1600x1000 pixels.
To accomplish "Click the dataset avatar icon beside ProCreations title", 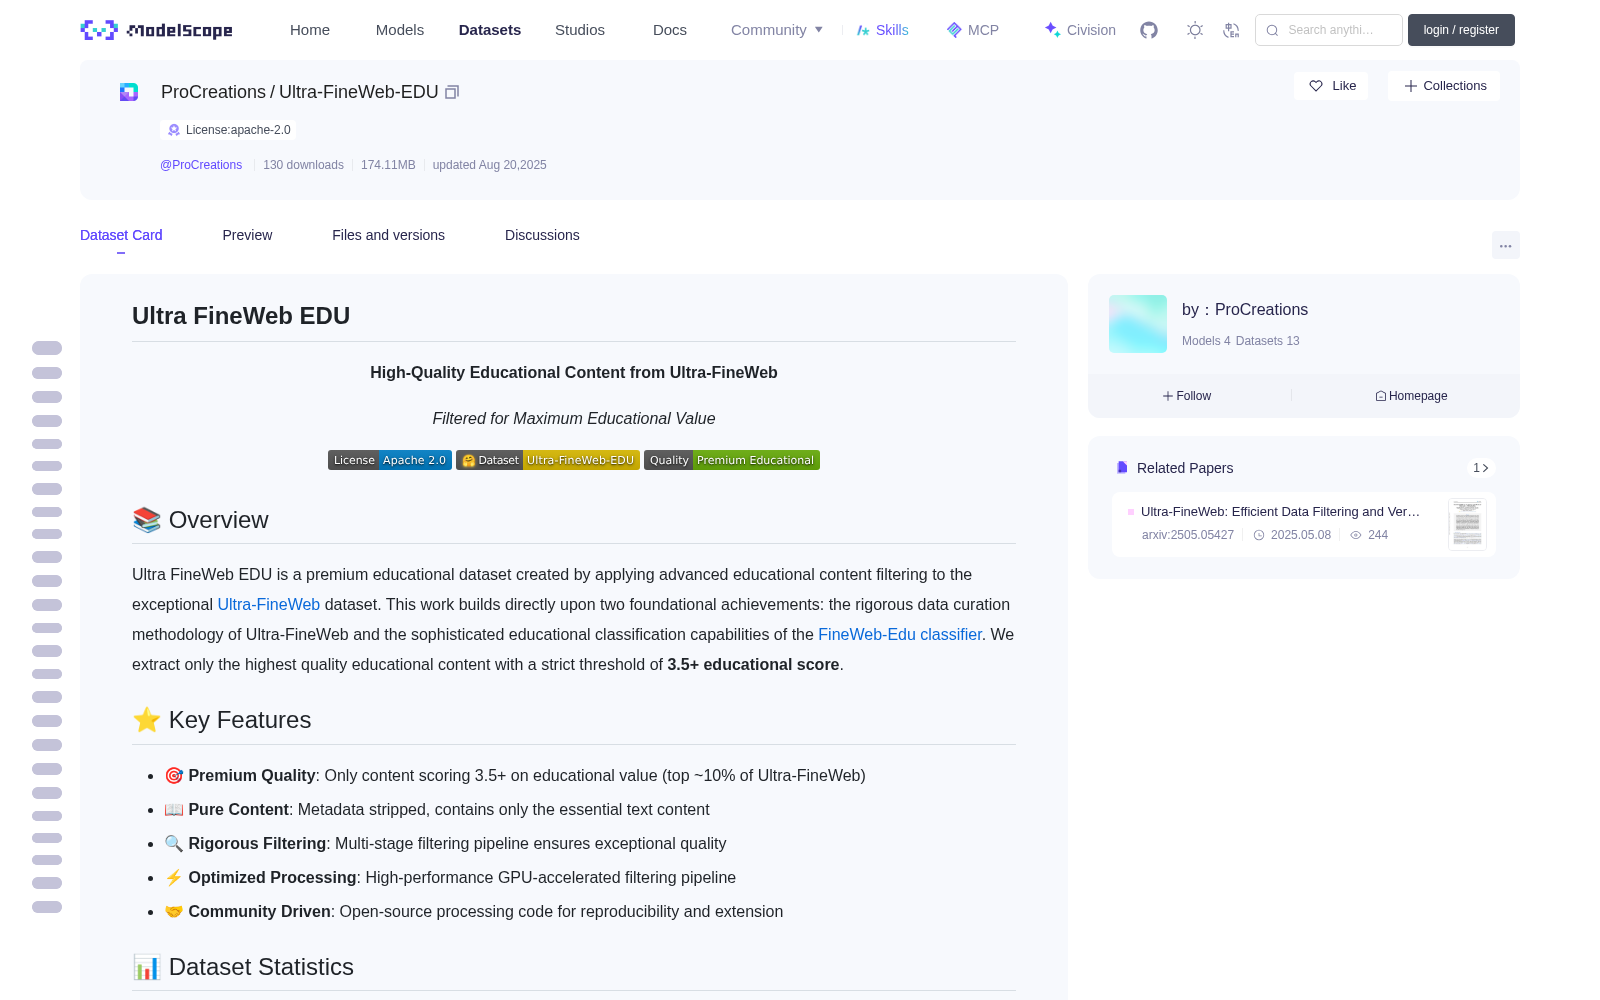I will [129, 92].
